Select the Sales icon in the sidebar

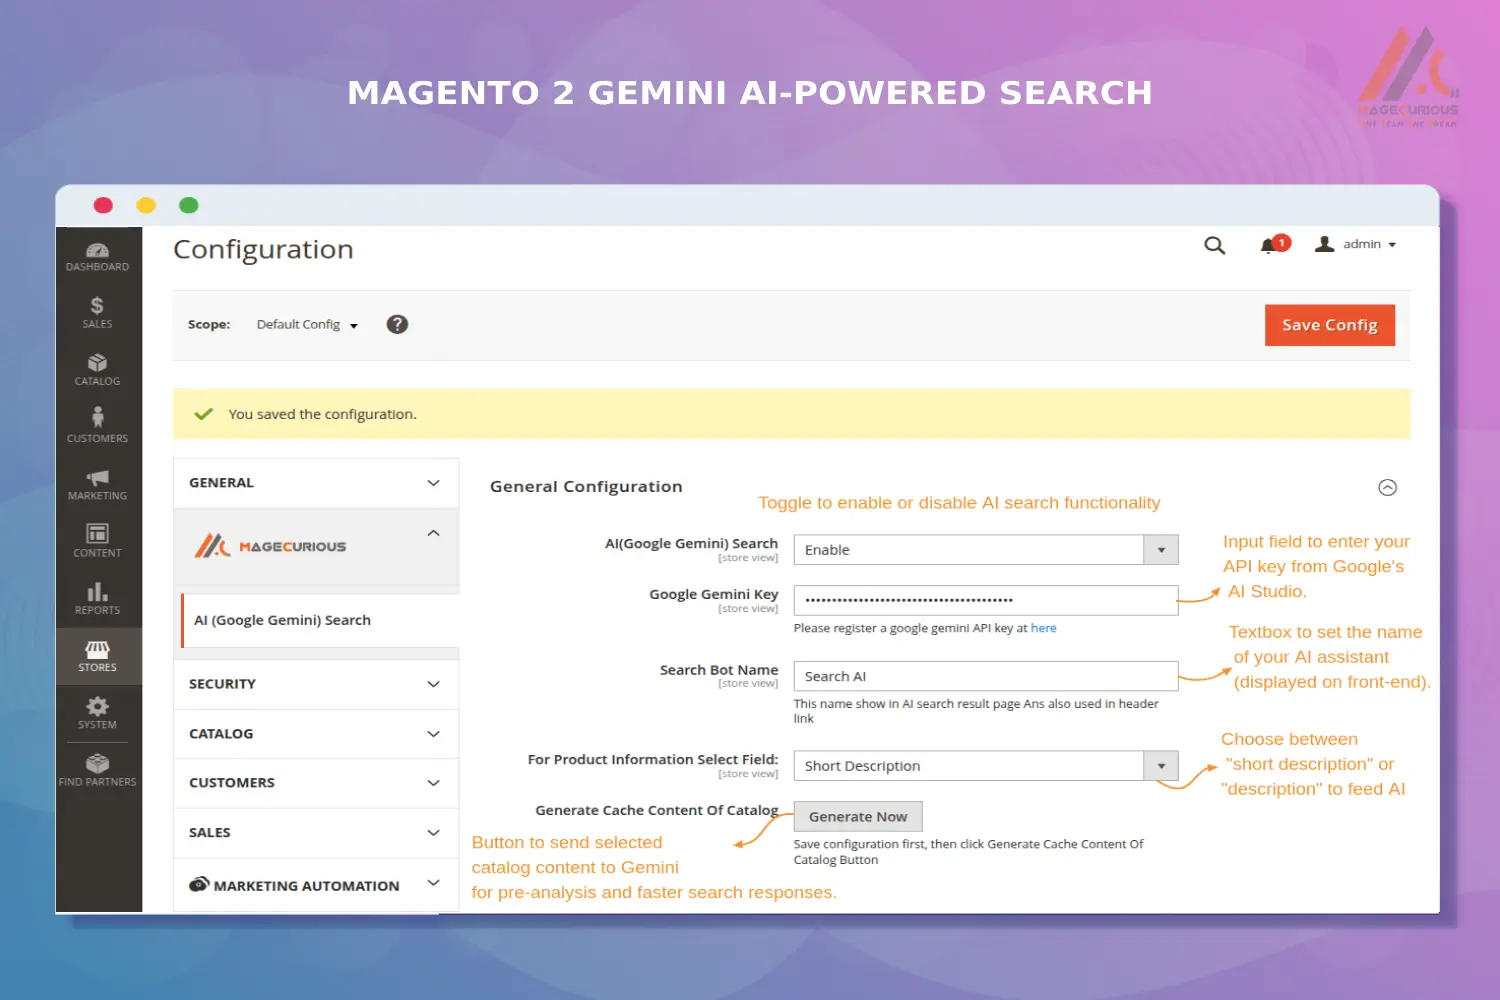tap(97, 312)
